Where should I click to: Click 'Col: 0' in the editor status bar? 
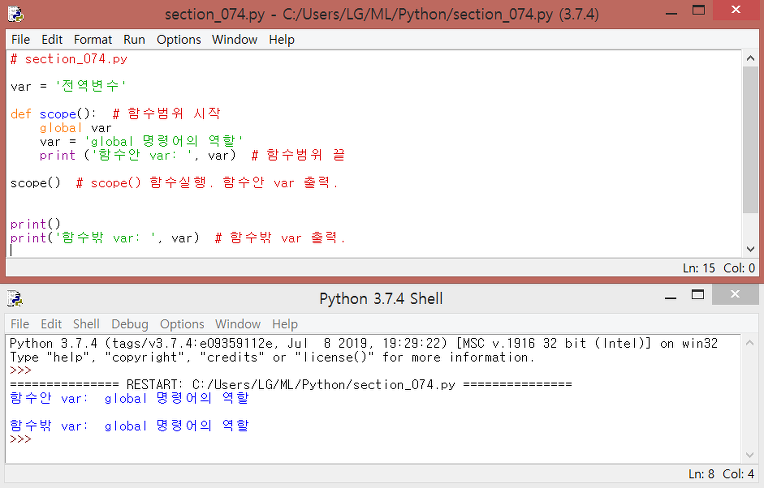tap(739, 268)
